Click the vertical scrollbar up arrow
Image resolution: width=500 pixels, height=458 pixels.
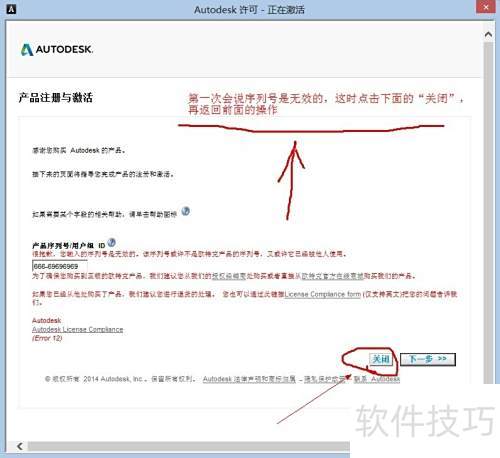click(x=488, y=34)
